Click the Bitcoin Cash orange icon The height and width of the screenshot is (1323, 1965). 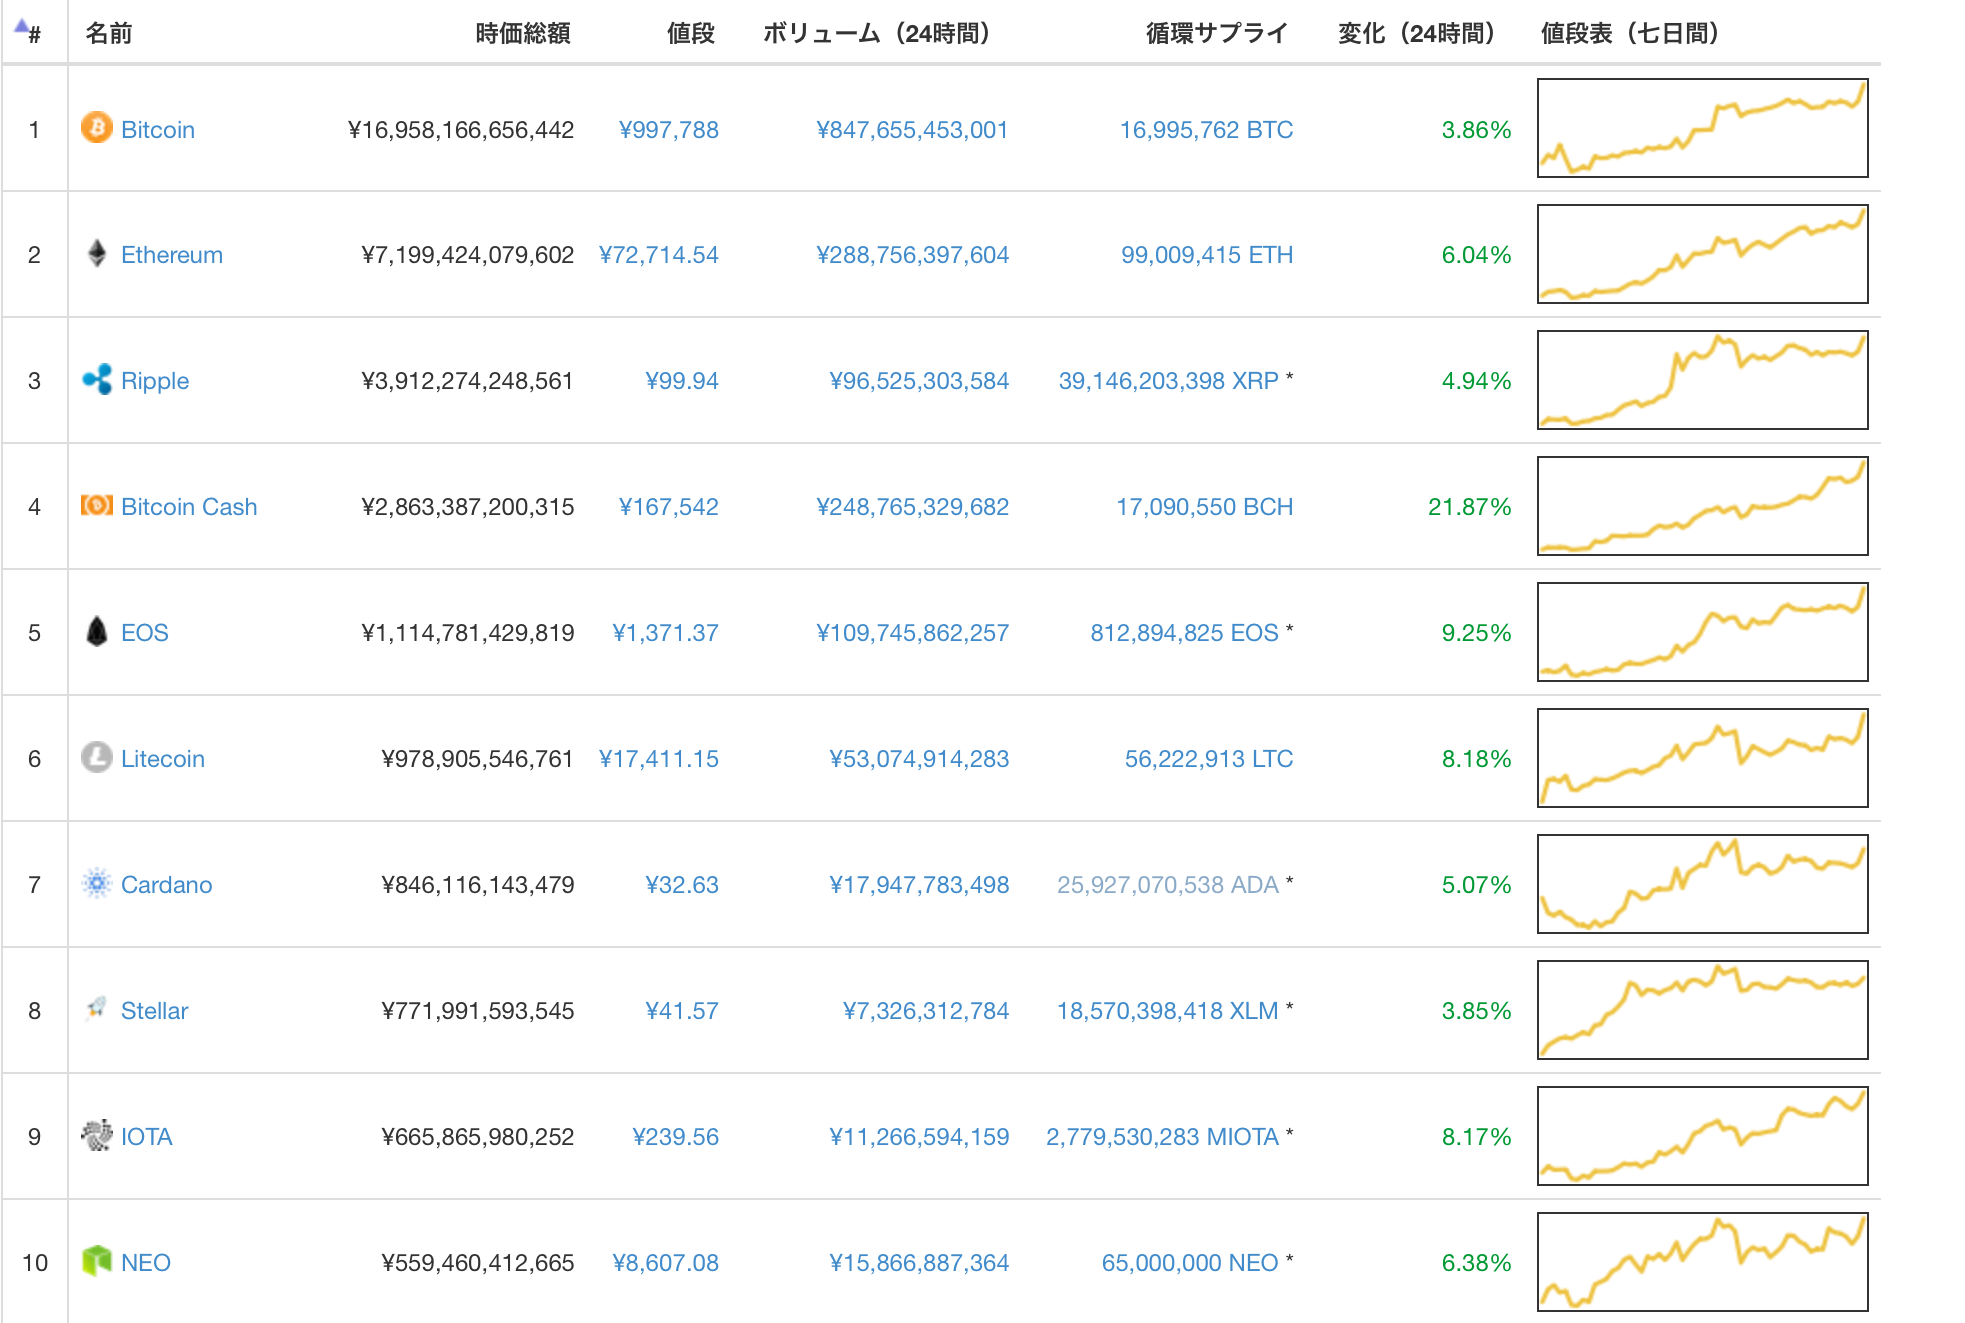(97, 506)
